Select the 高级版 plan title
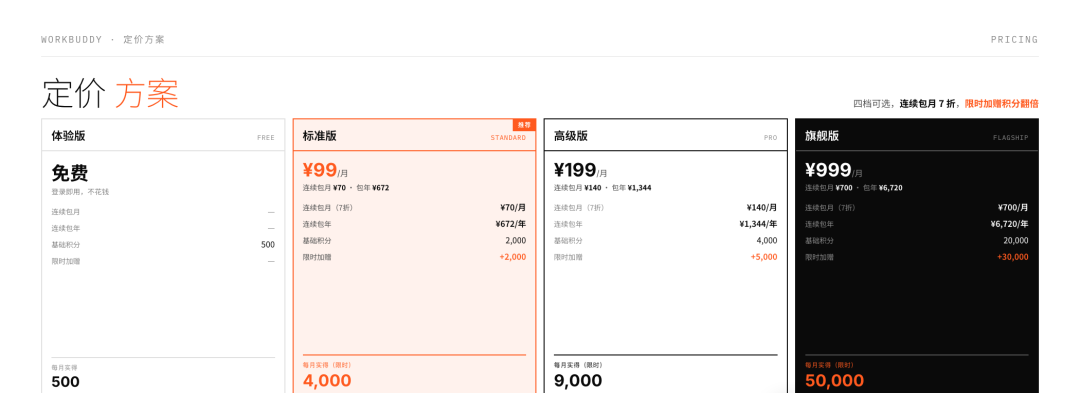This screenshot has width=1080, height=393. pyautogui.click(x=571, y=136)
